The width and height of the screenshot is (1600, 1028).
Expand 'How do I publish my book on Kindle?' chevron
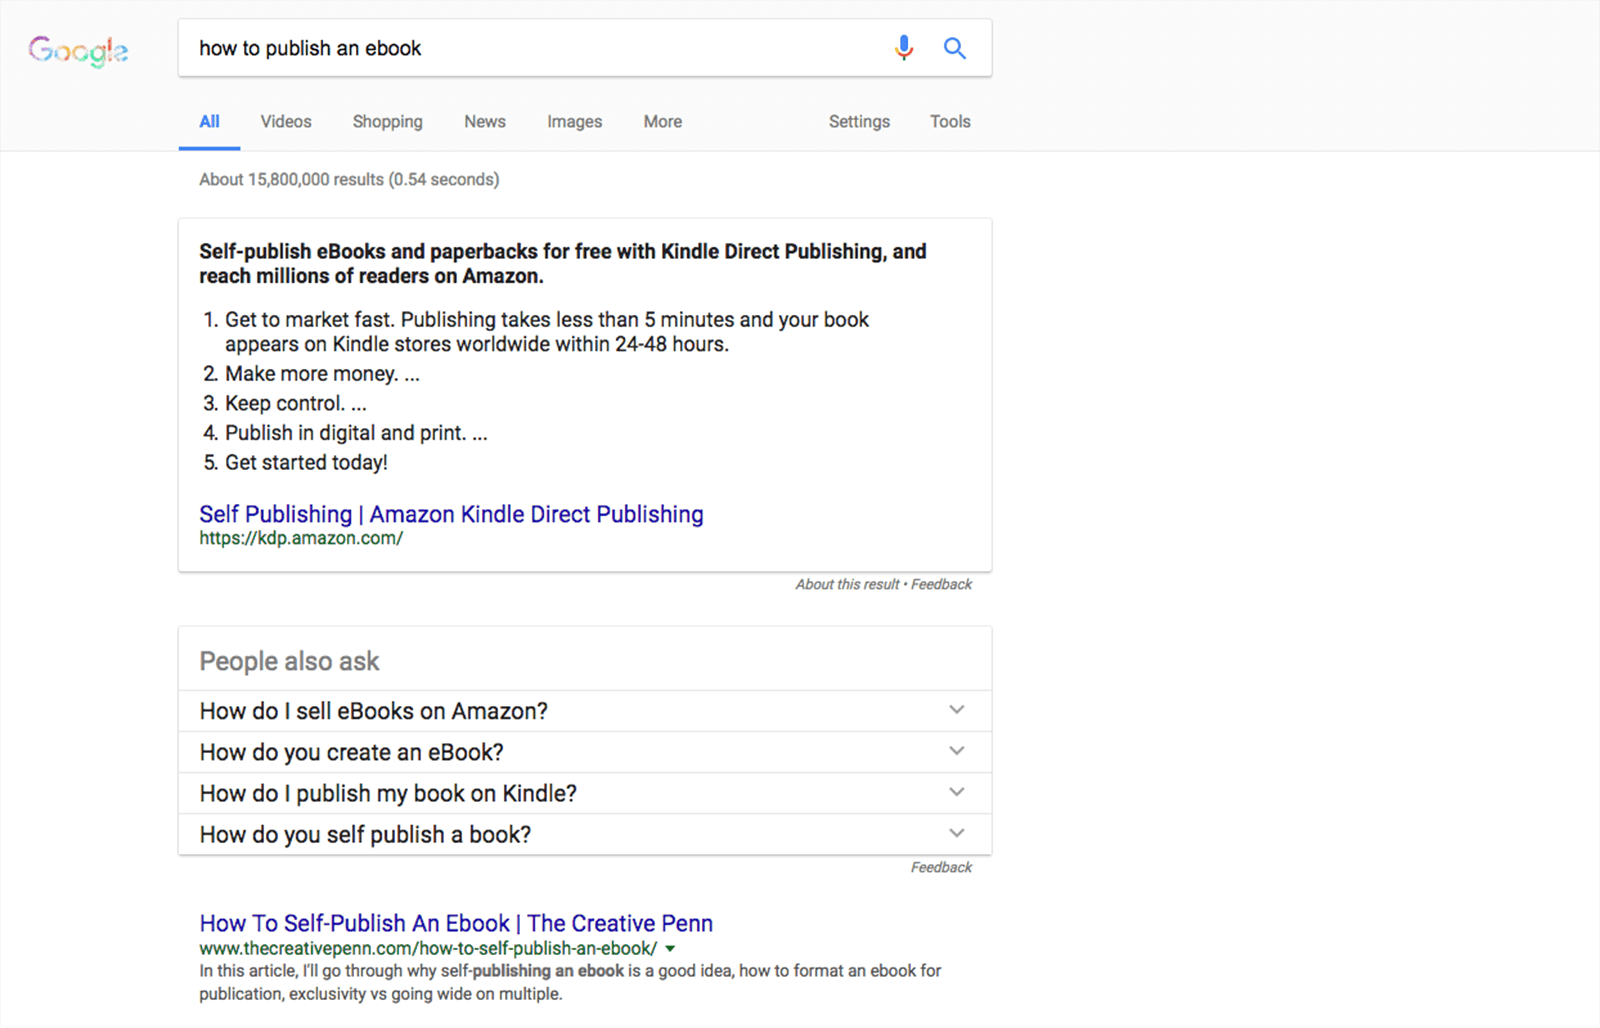957,792
